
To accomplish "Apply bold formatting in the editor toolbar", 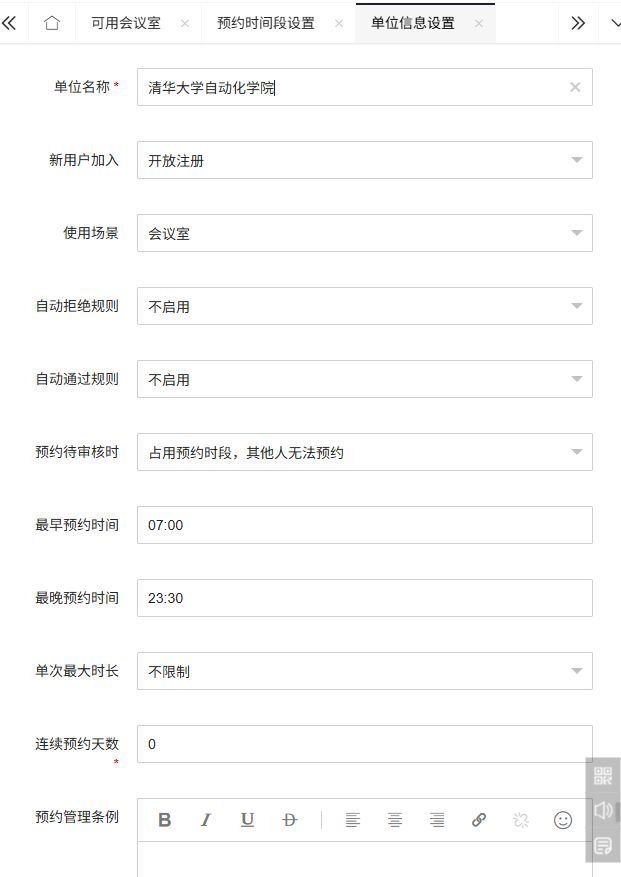I will coord(165,820).
